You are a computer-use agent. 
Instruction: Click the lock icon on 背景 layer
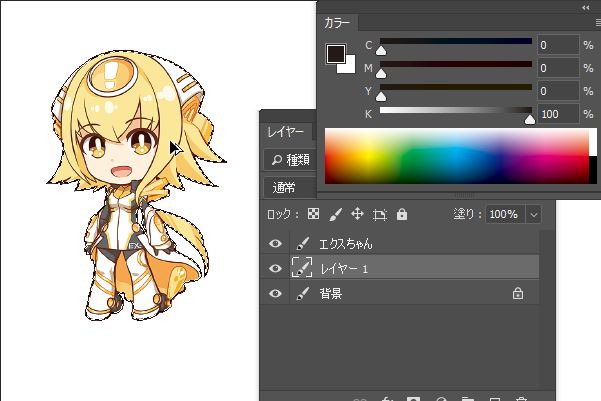click(x=518, y=293)
